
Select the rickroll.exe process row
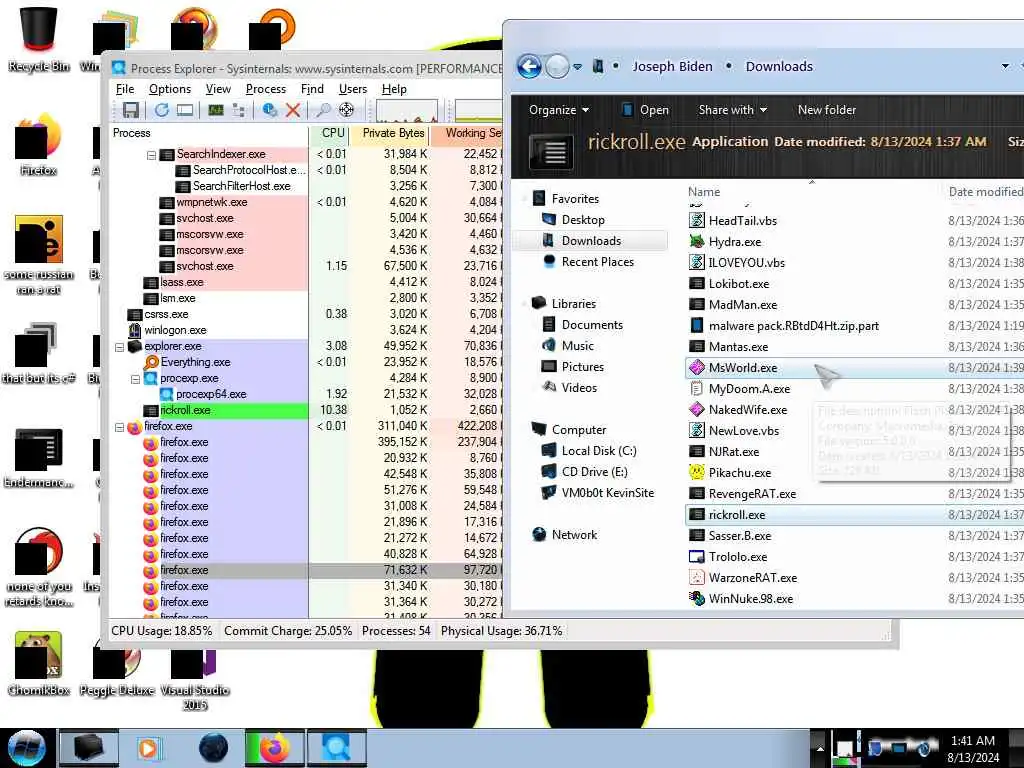306,410
